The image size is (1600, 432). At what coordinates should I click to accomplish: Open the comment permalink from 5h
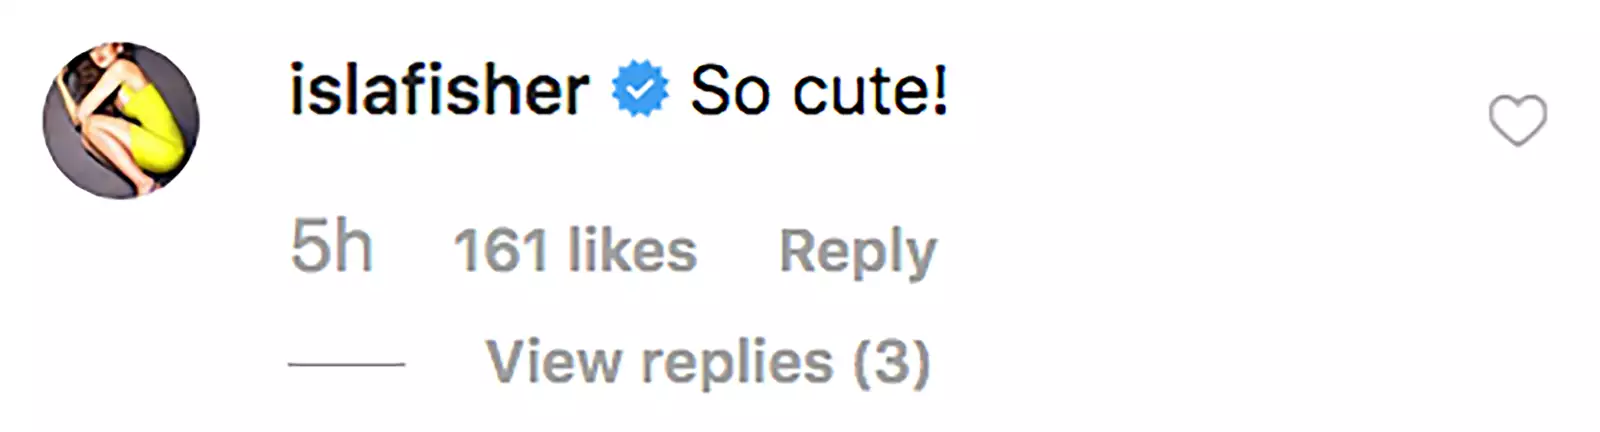pos(331,248)
